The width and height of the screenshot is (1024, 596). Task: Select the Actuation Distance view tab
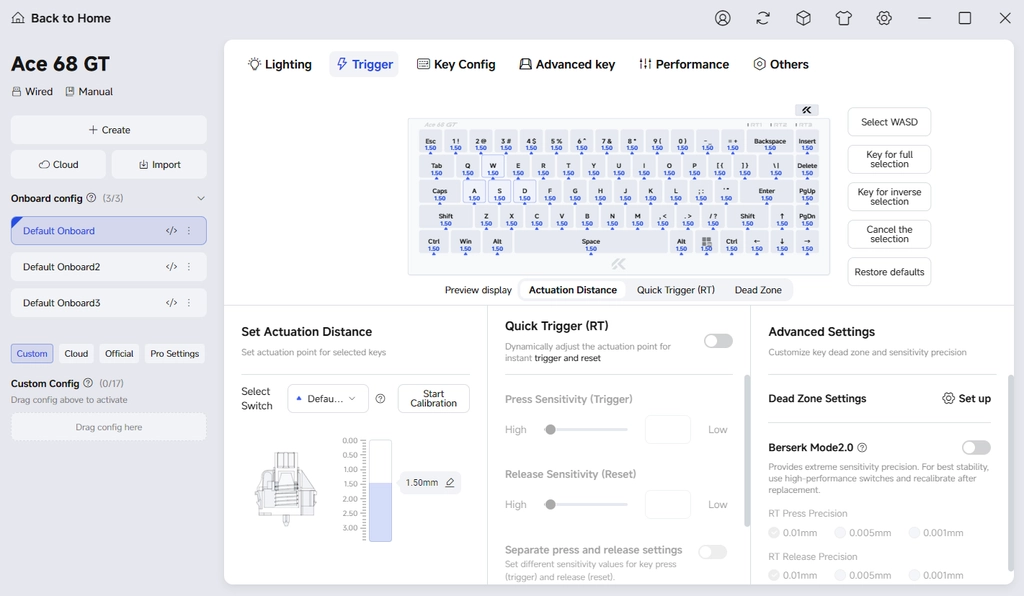click(x=573, y=290)
